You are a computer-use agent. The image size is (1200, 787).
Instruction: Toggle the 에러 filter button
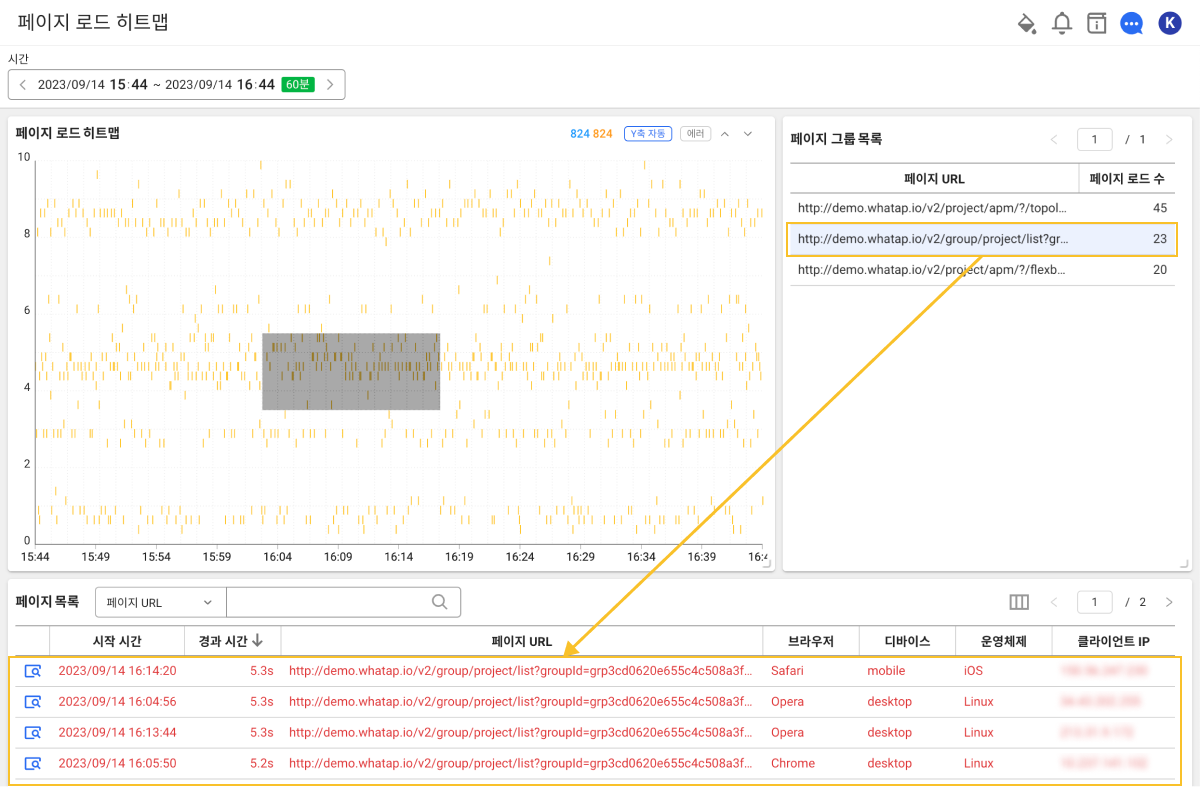coord(695,133)
